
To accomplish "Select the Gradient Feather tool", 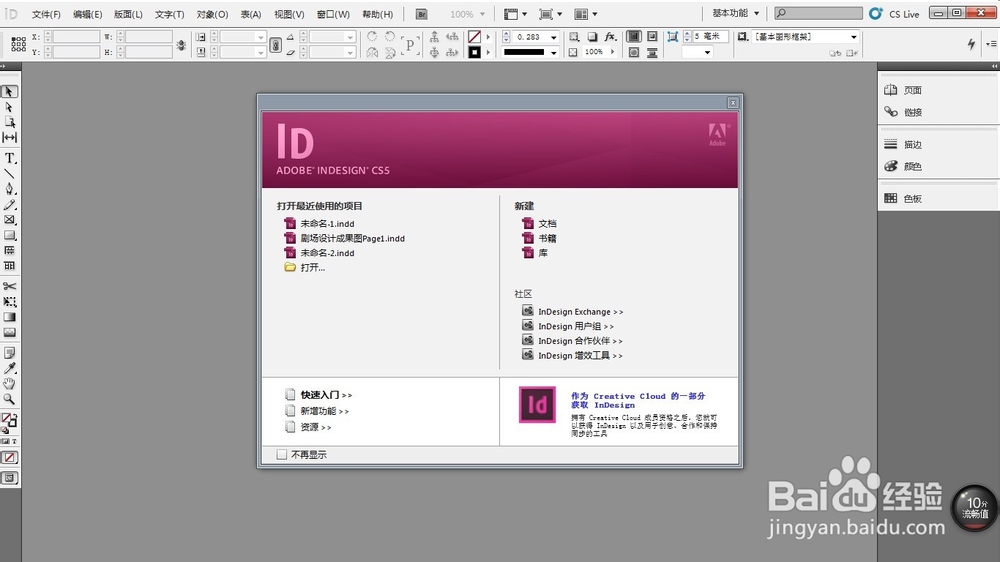I will pyautogui.click(x=10, y=332).
